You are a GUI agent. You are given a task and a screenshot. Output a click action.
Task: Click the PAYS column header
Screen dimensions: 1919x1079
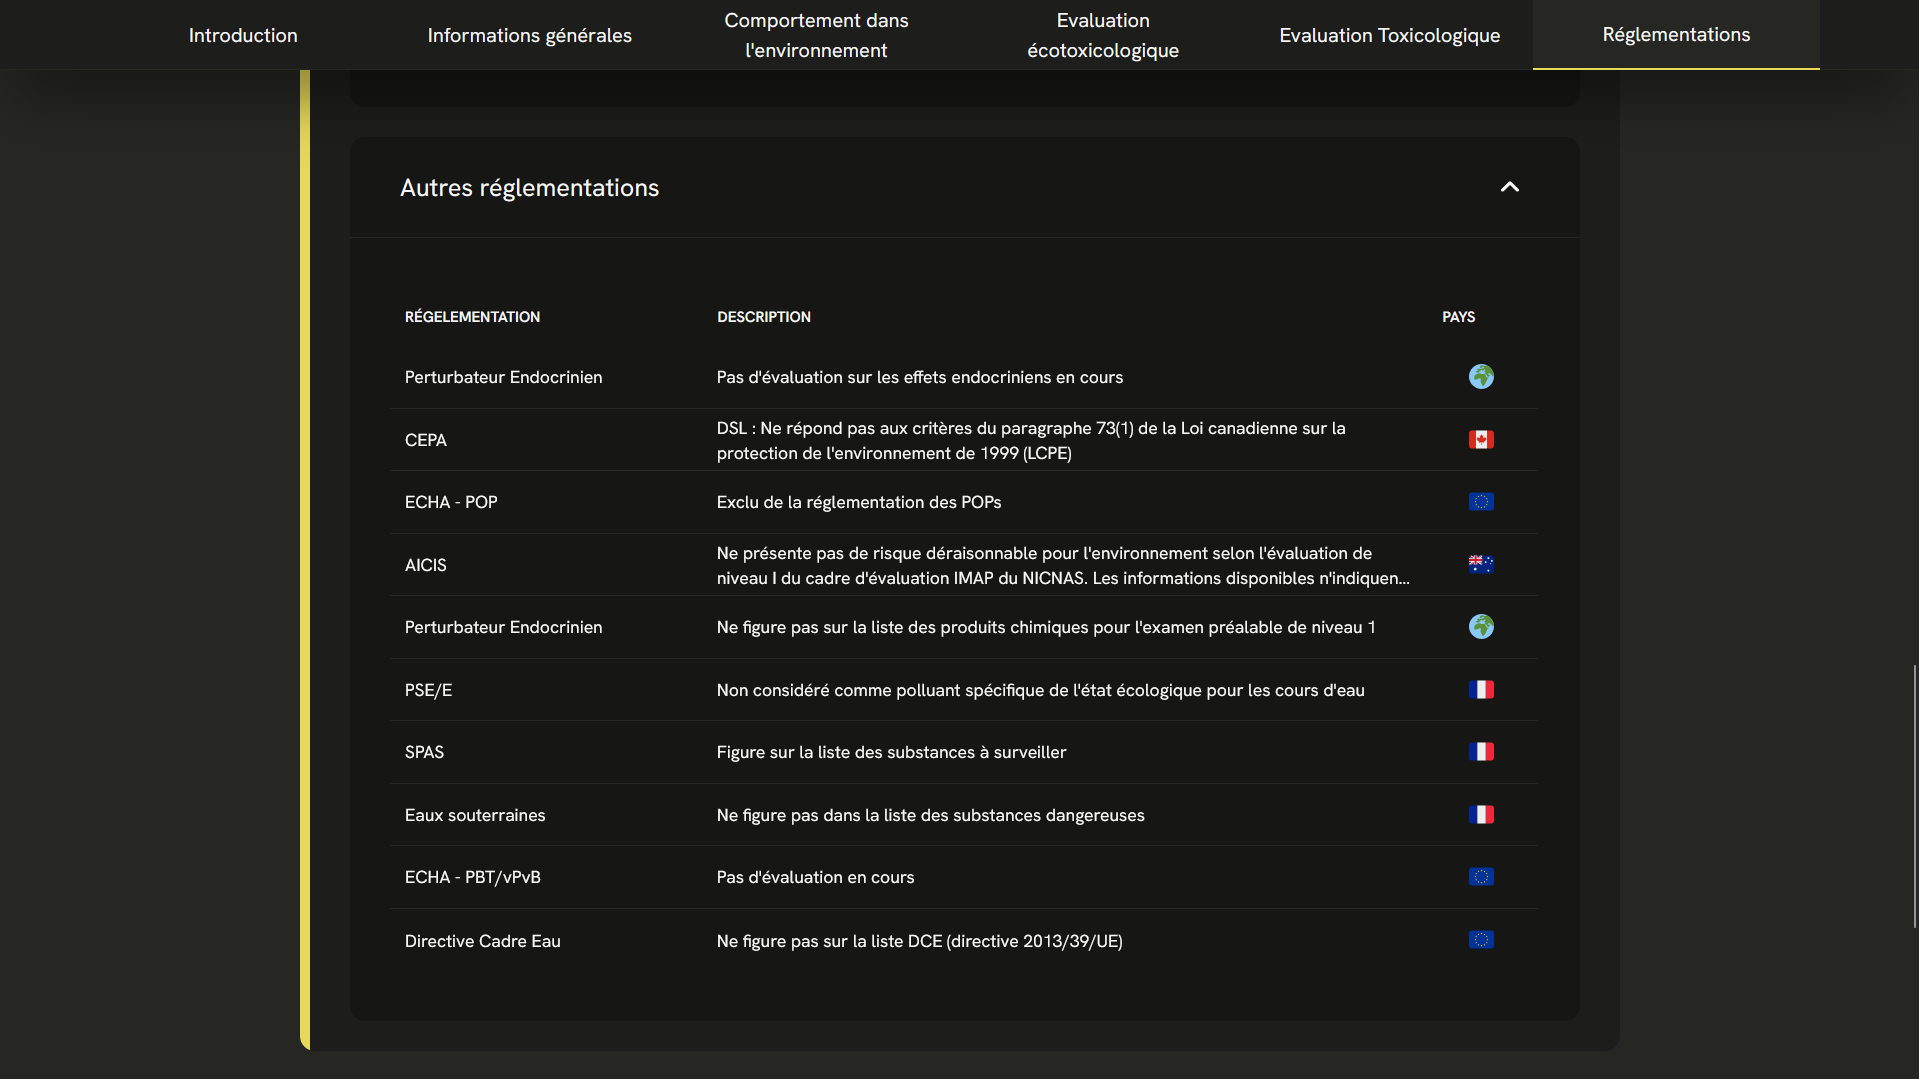point(1458,317)
